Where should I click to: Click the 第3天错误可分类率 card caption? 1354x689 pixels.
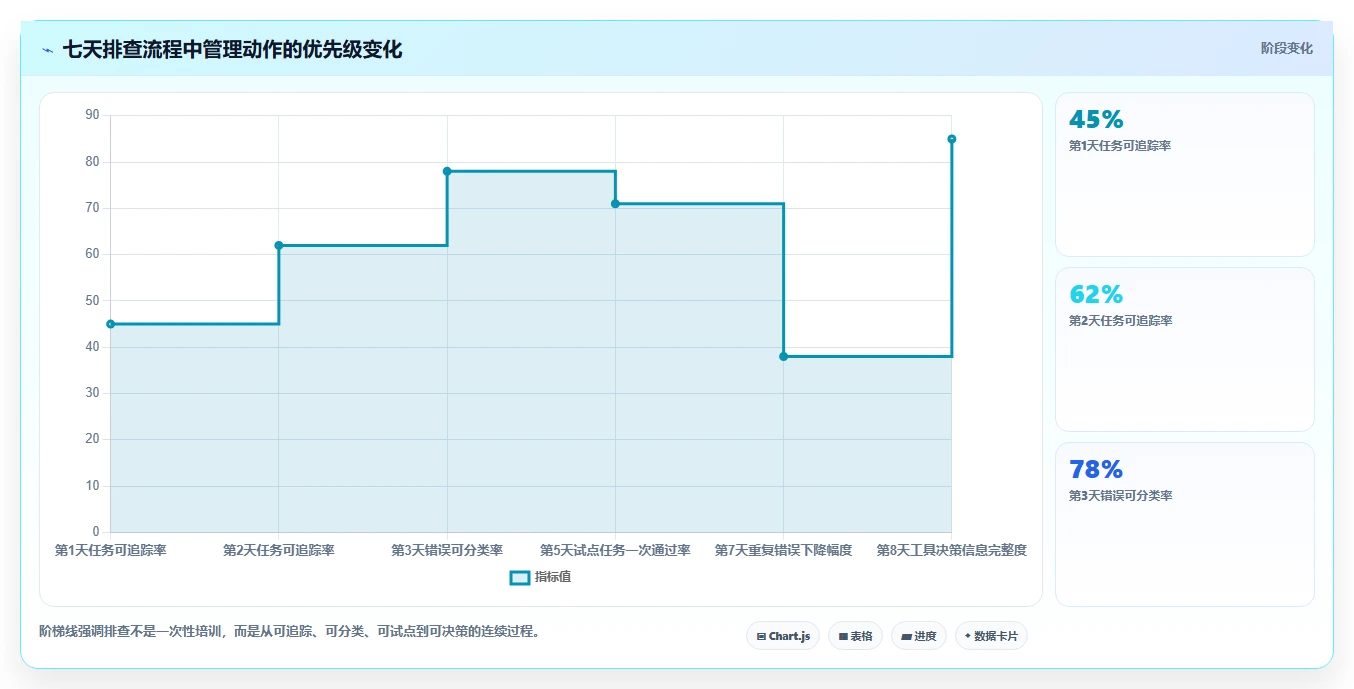(1120, 496)
